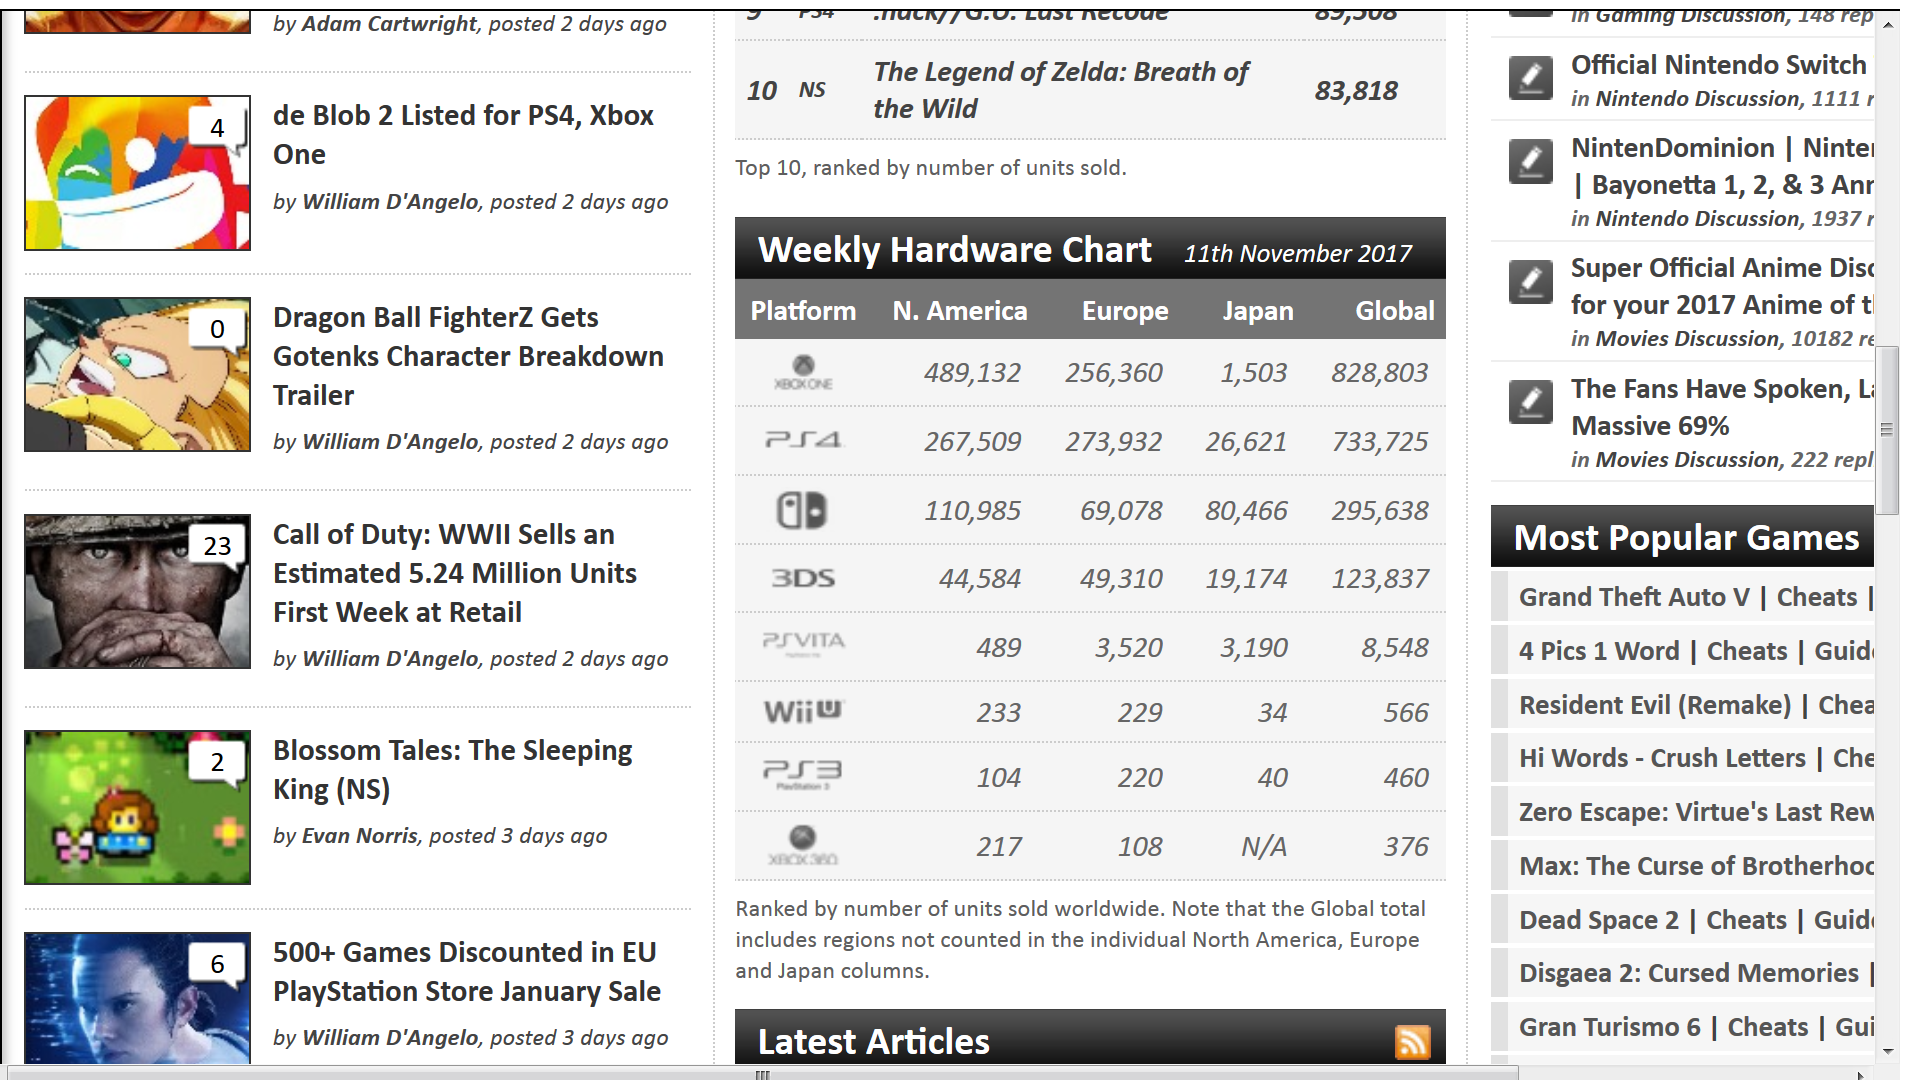Open Dragon Ball FighterZ article thumbnail
The height and width of the screenshot is (1080, 1920).
pos(137,374)
